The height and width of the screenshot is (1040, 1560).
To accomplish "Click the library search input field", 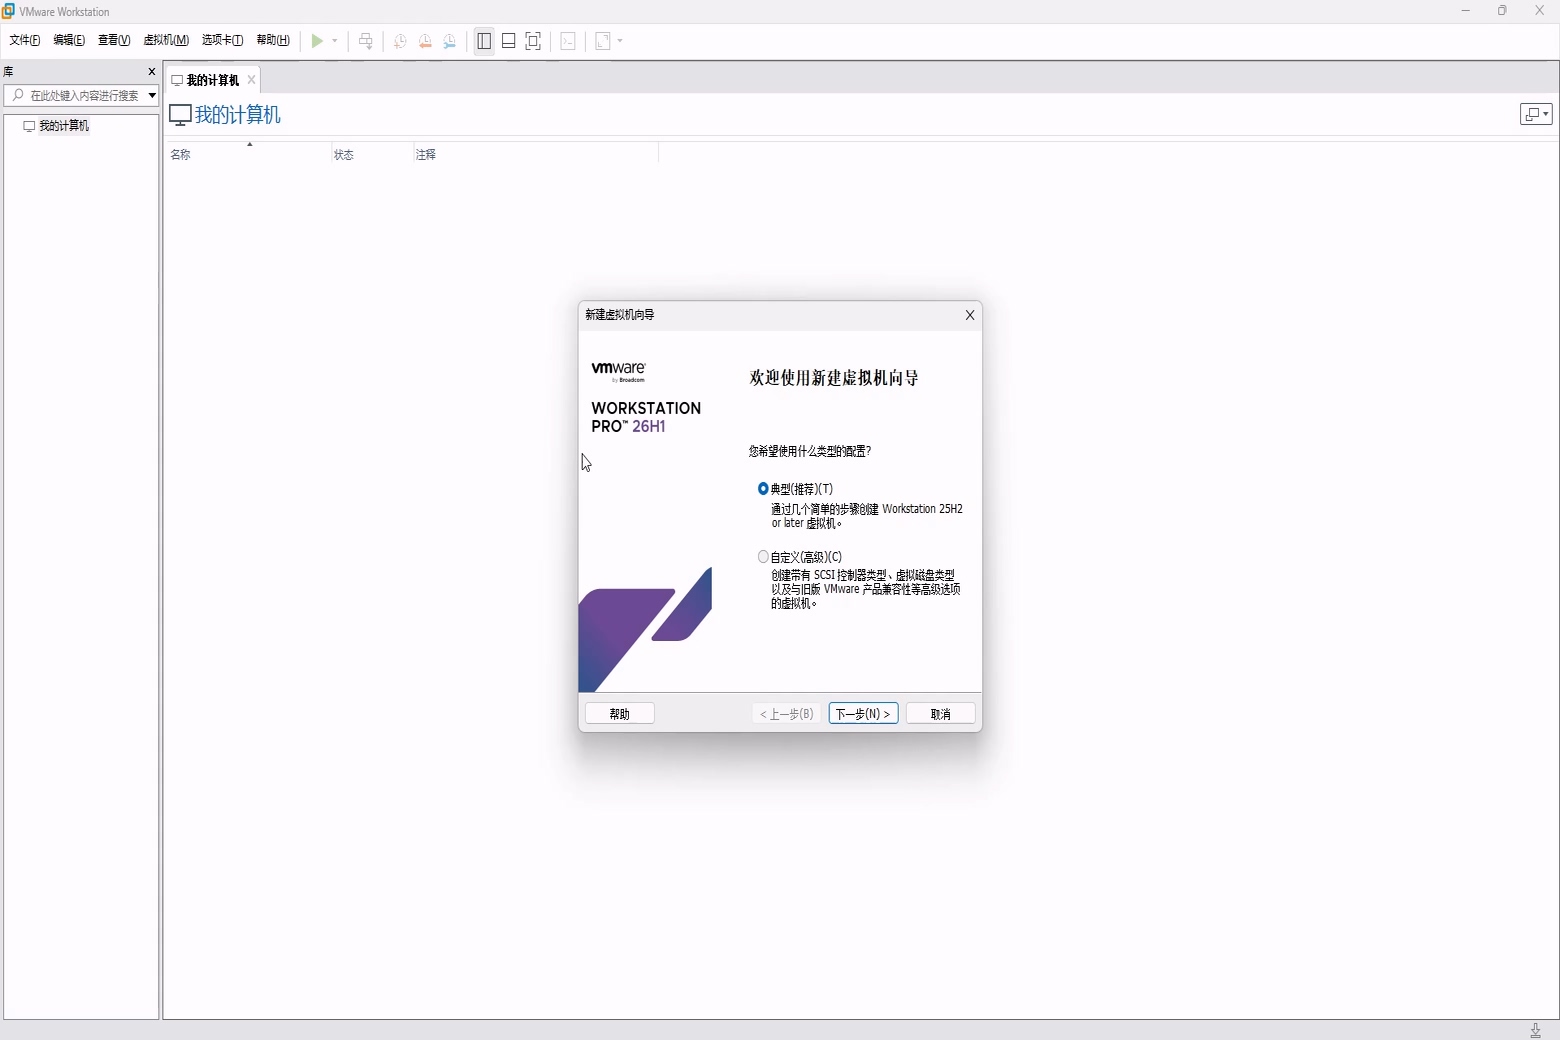I will (75, 95).
